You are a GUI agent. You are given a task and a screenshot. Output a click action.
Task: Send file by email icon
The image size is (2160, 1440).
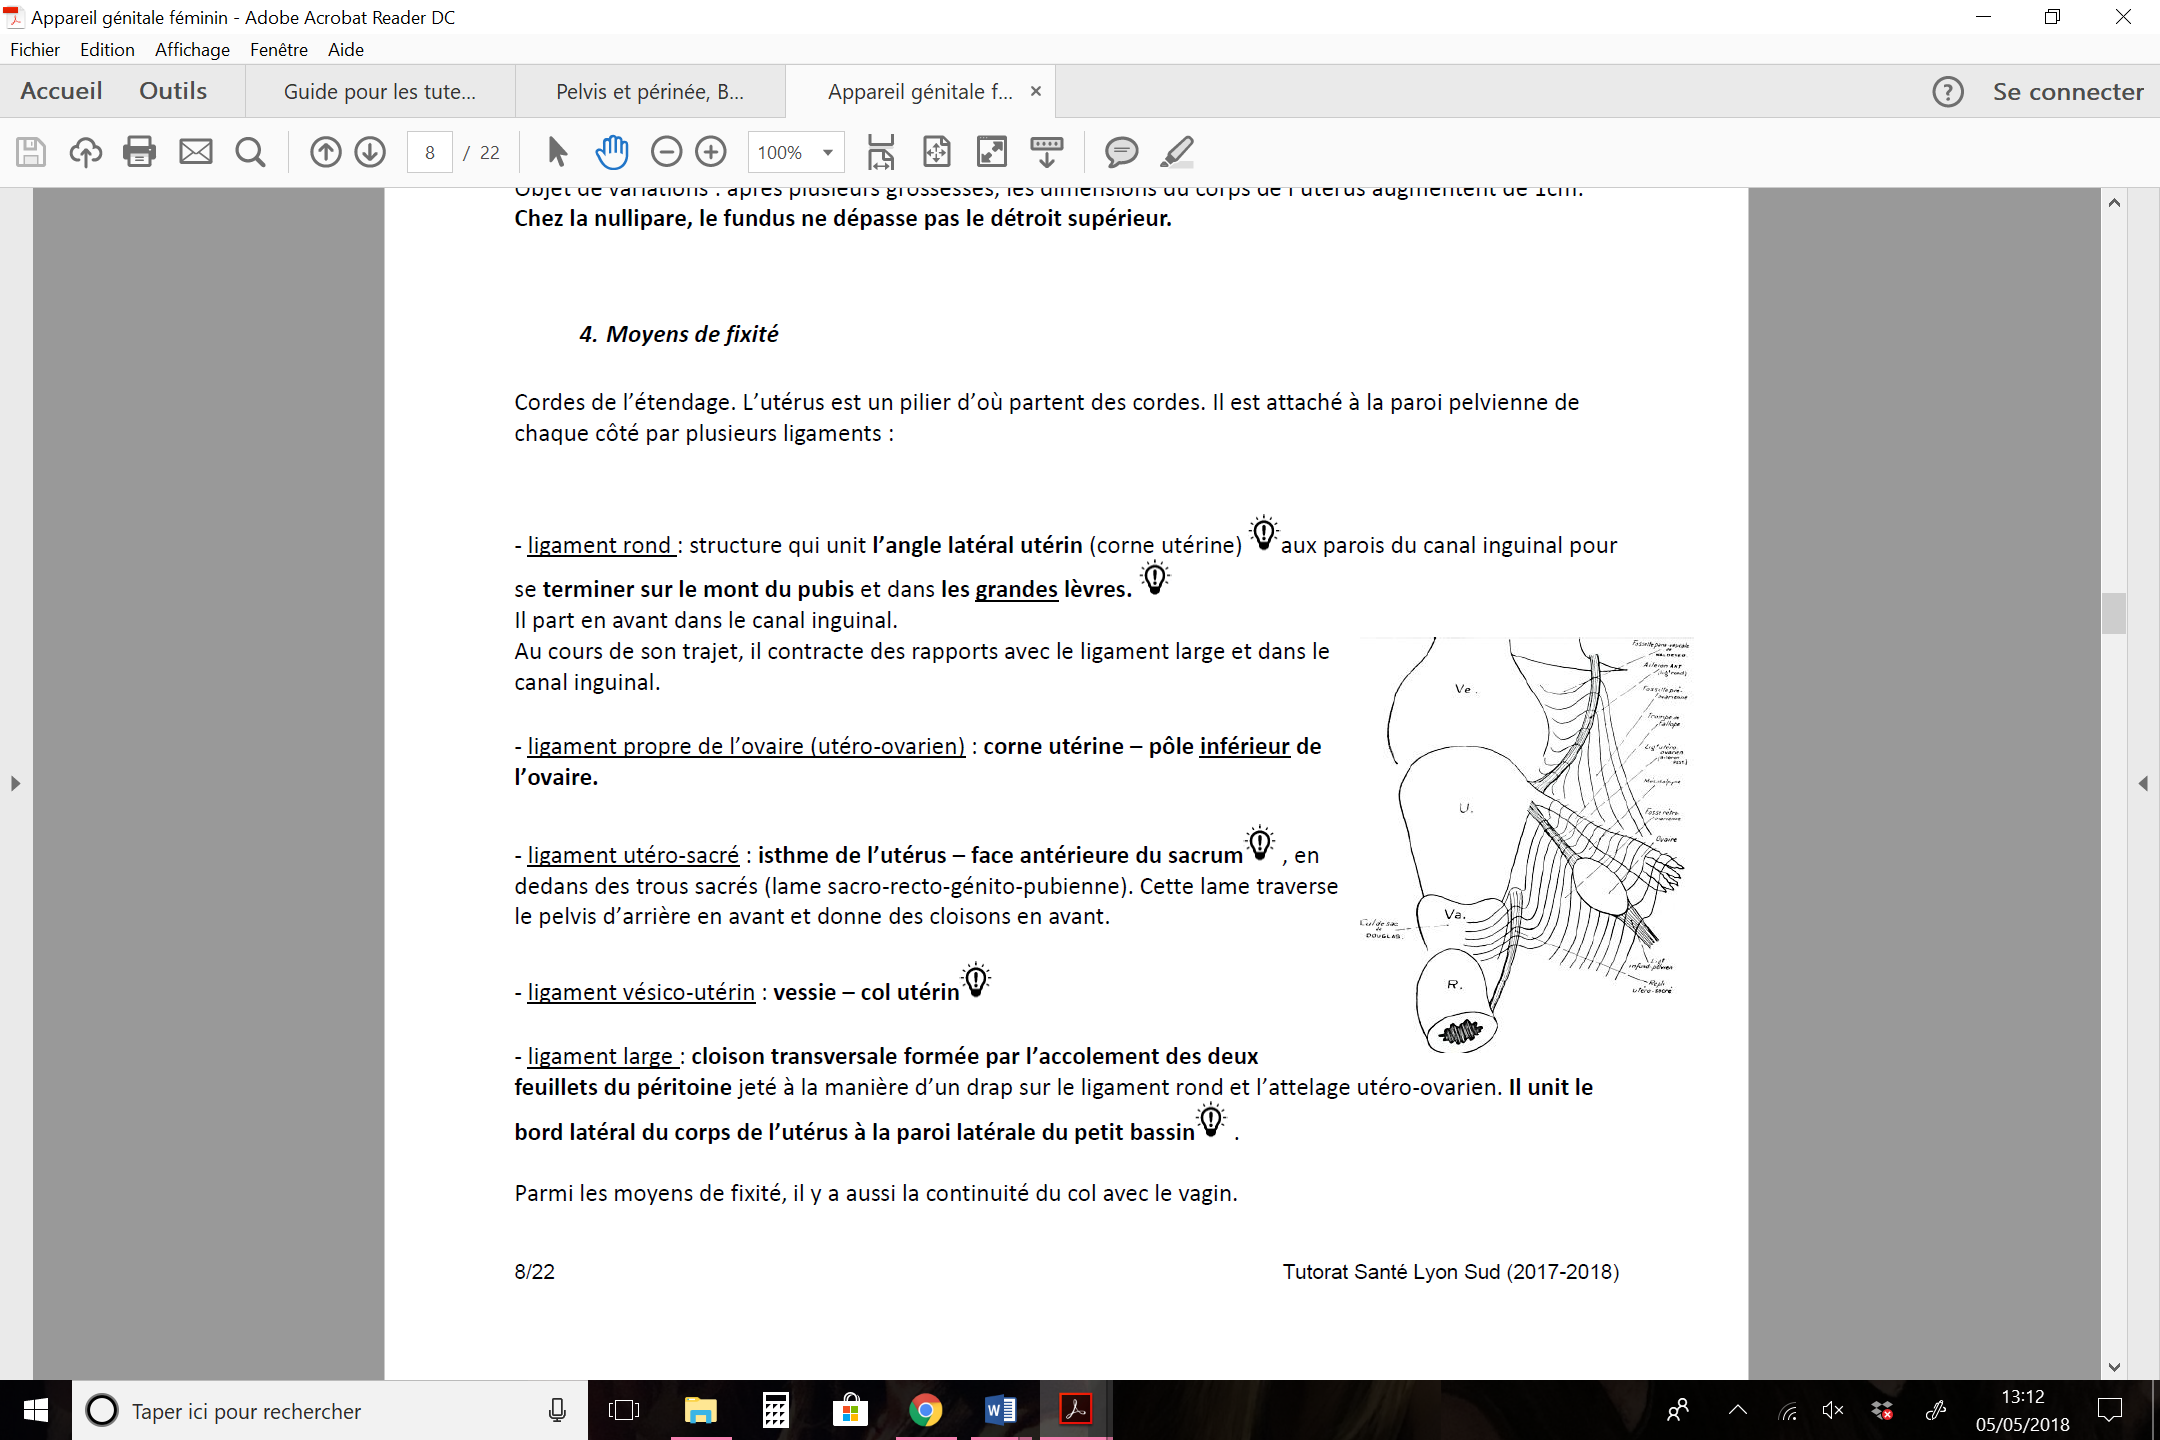pos(195,152)
